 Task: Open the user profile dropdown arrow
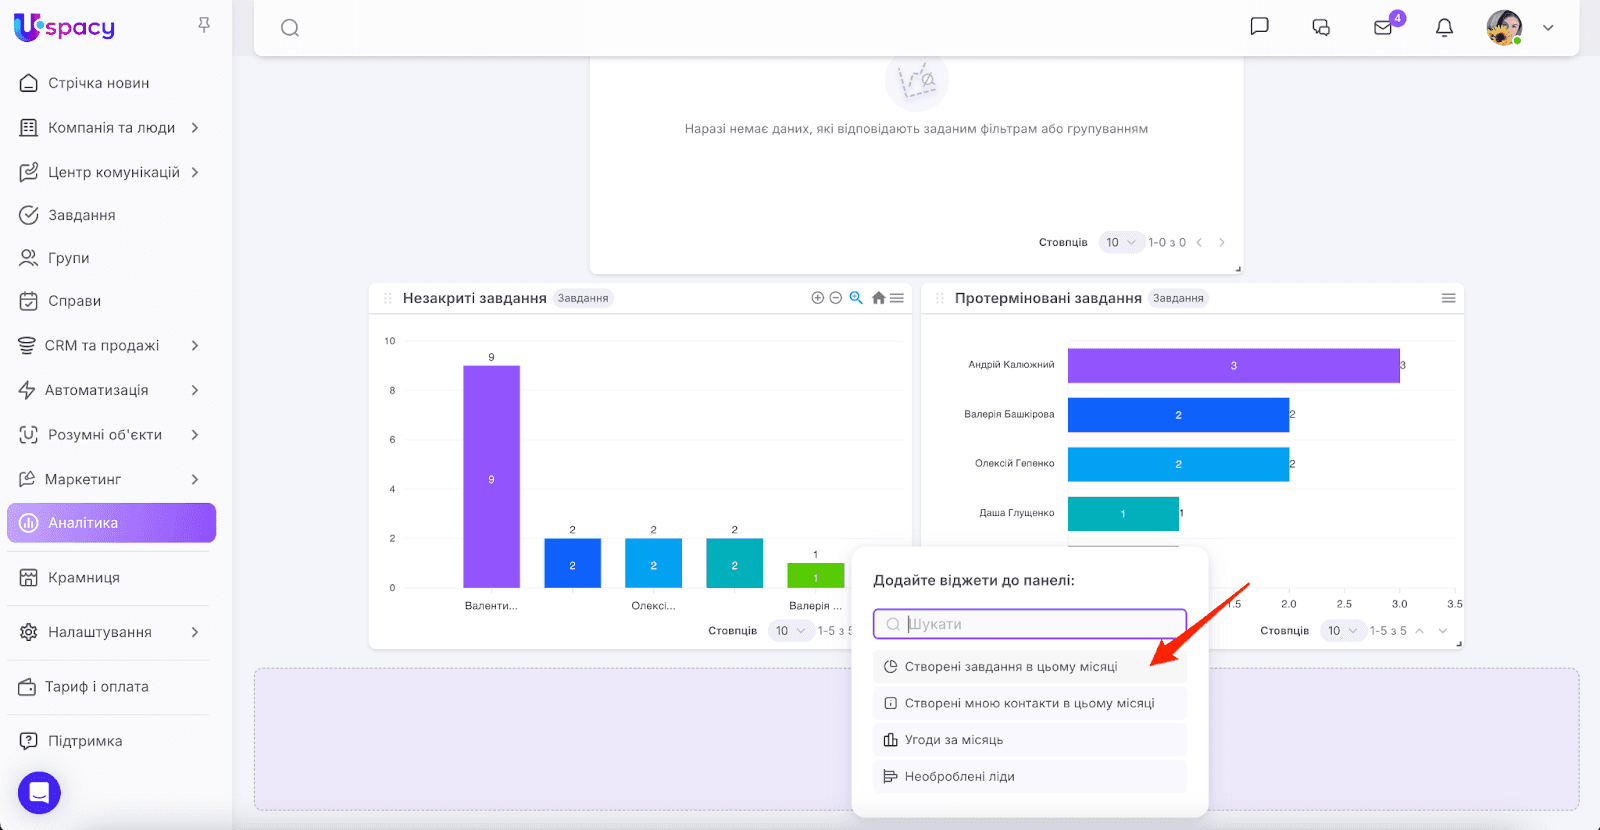point(1548,28)
